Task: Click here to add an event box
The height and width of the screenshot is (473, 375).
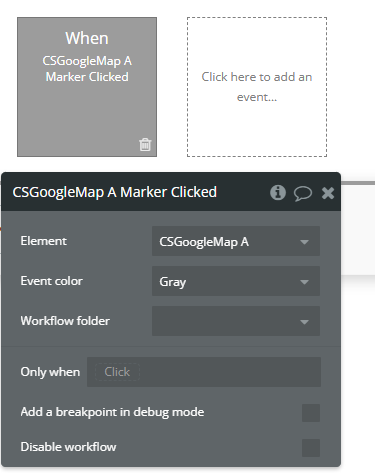Action: pos(257,87)
